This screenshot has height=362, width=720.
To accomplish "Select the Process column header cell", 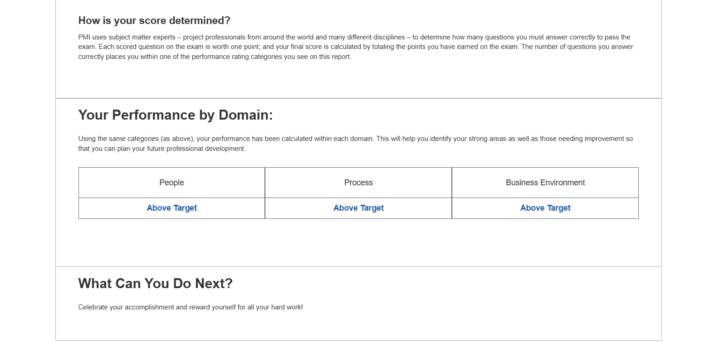I will tap(358, 182).
